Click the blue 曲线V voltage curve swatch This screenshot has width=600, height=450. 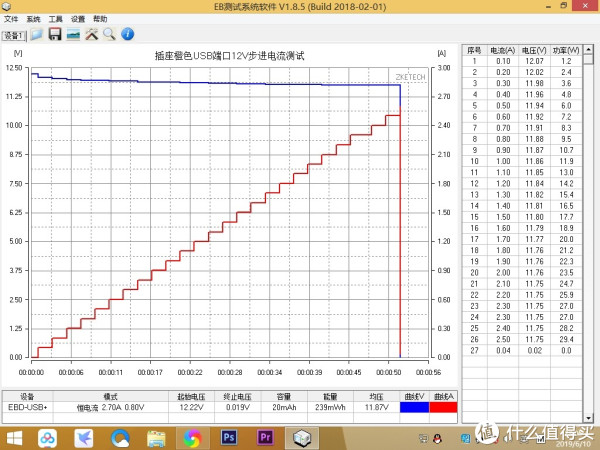click(413, 407)
